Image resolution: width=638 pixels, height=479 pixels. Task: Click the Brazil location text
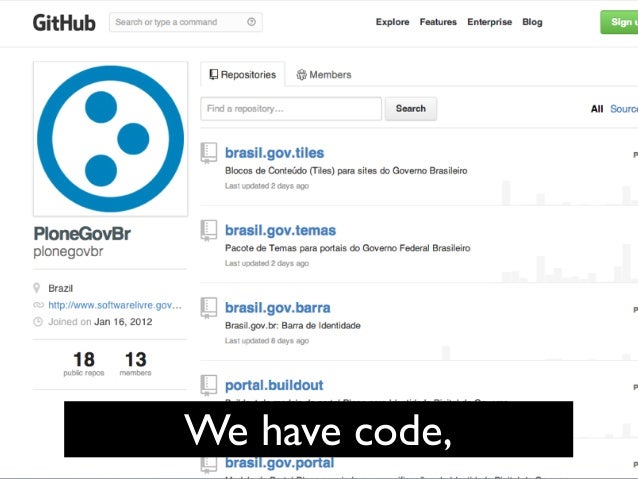coord(60,288)
